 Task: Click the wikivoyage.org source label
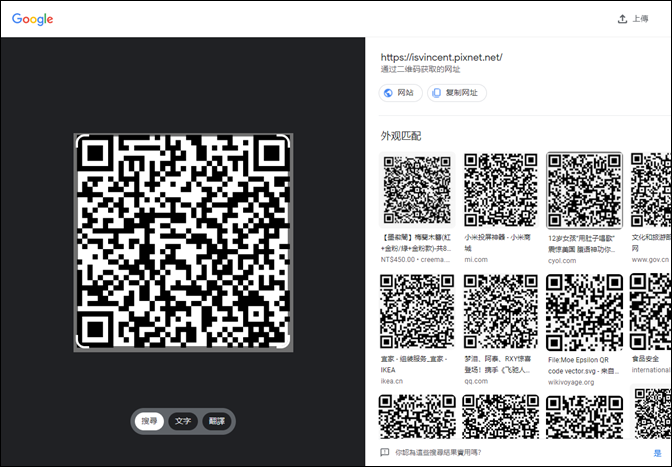coord(571,382)
